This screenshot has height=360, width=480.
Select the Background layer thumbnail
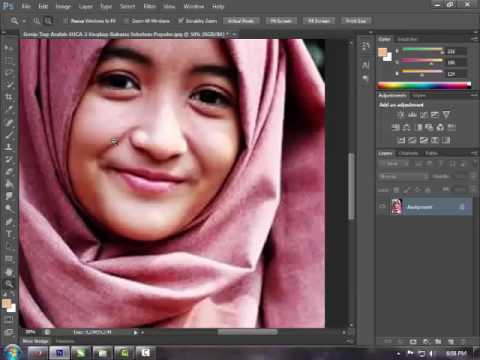(397, 206)
